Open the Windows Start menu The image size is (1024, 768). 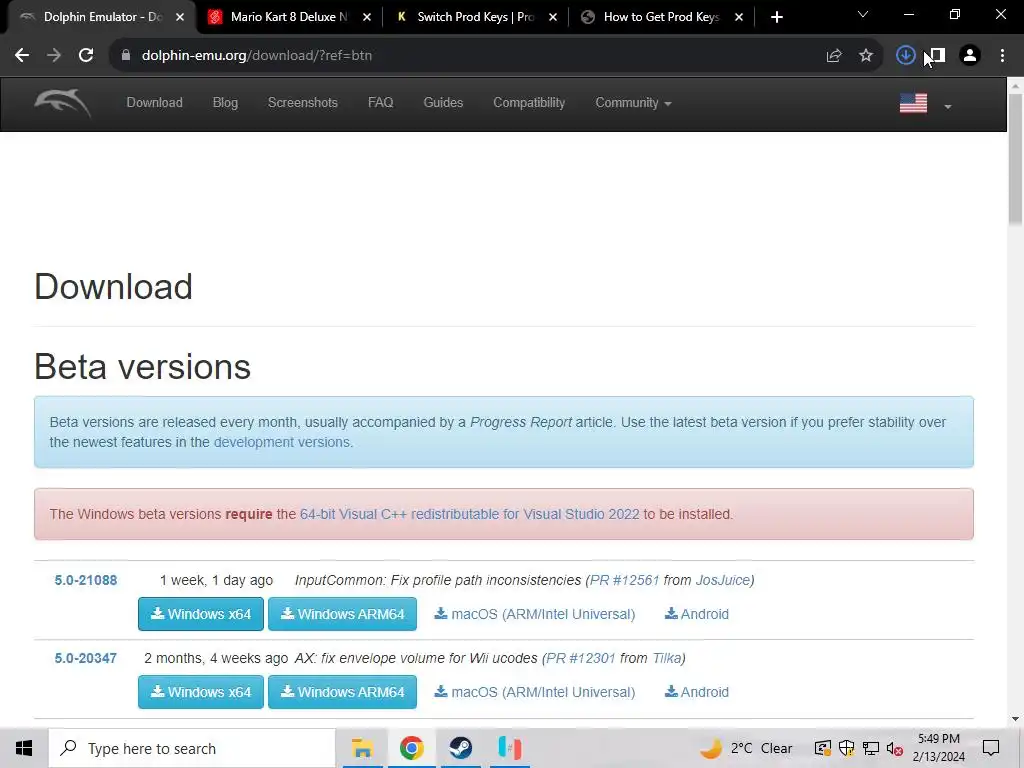(24, 748)
